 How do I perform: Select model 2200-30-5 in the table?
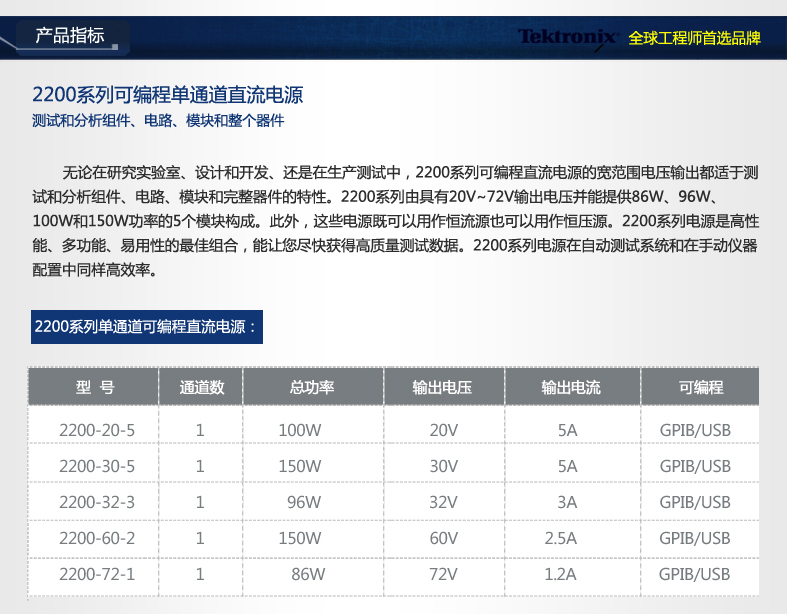click(x=96, y=466)
